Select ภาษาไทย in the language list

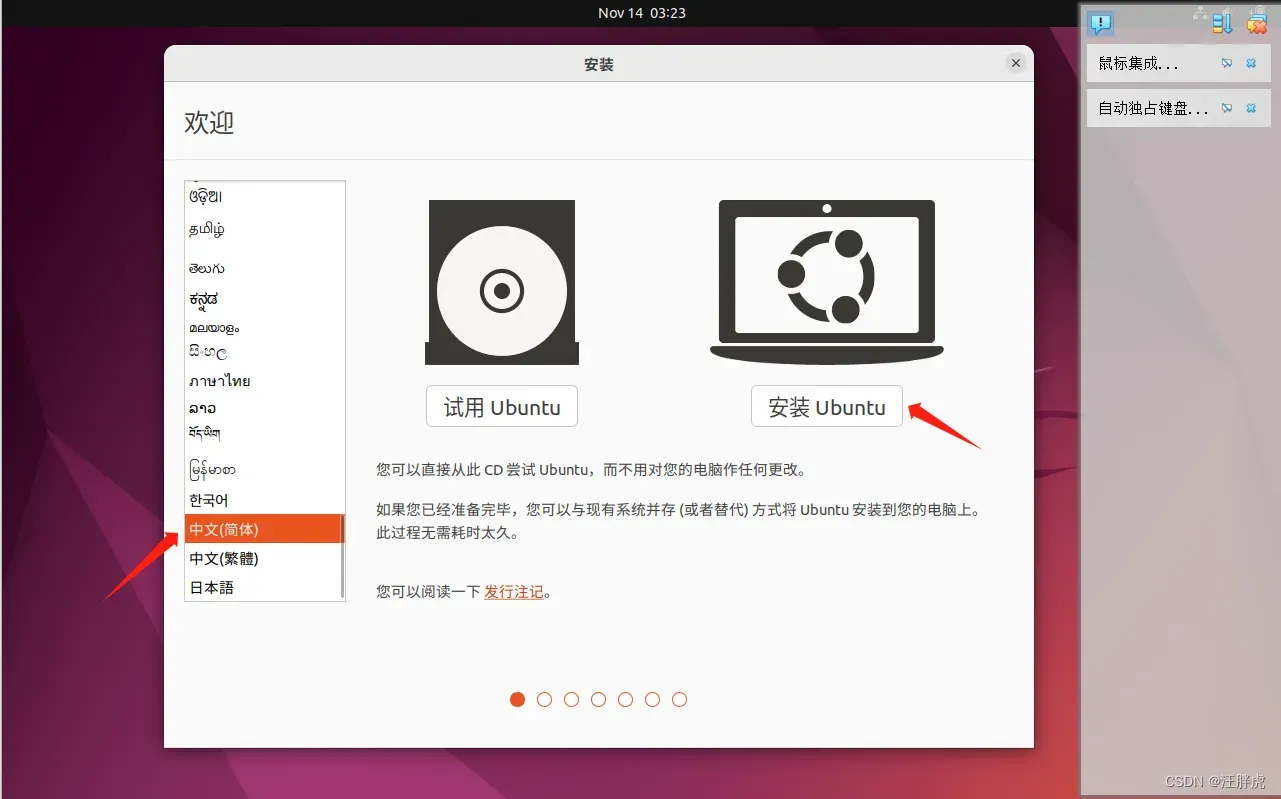[264, 380]
